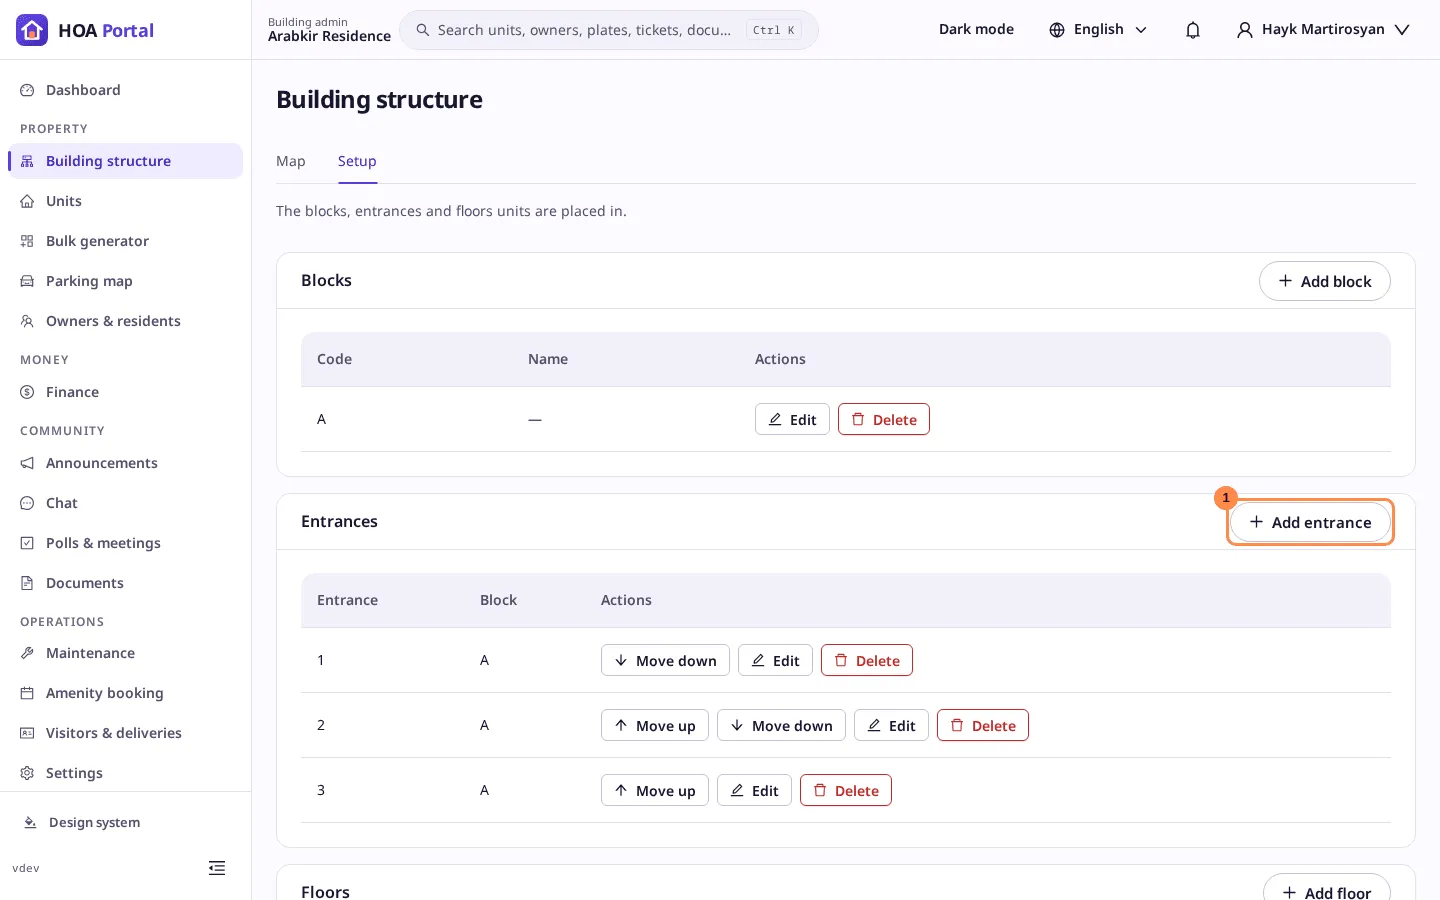Edit entrance 3
This screenshot has height=900, width=1440.
tap(754, 790)
